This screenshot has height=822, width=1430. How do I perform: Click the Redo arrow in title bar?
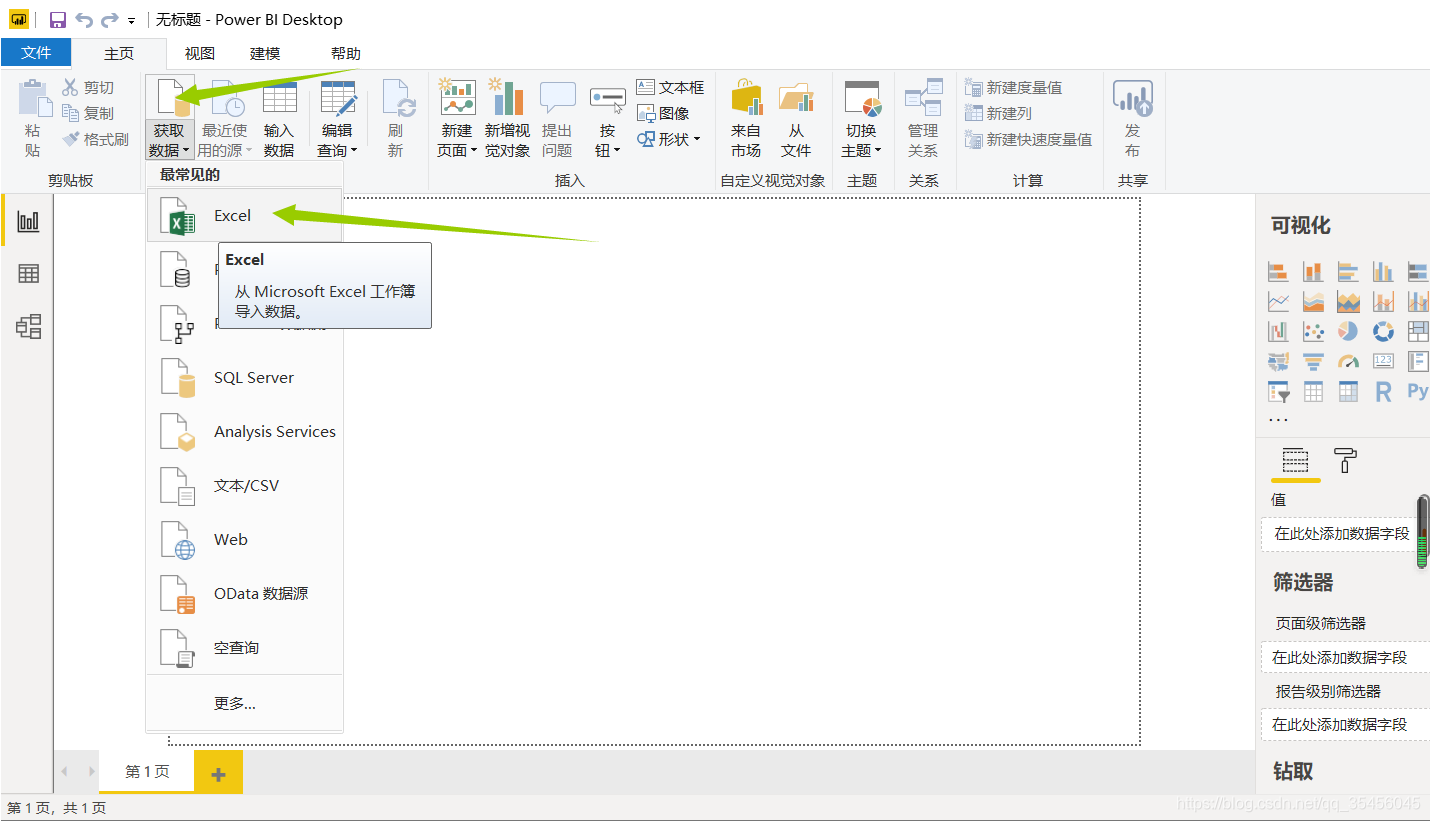(110, 20)
